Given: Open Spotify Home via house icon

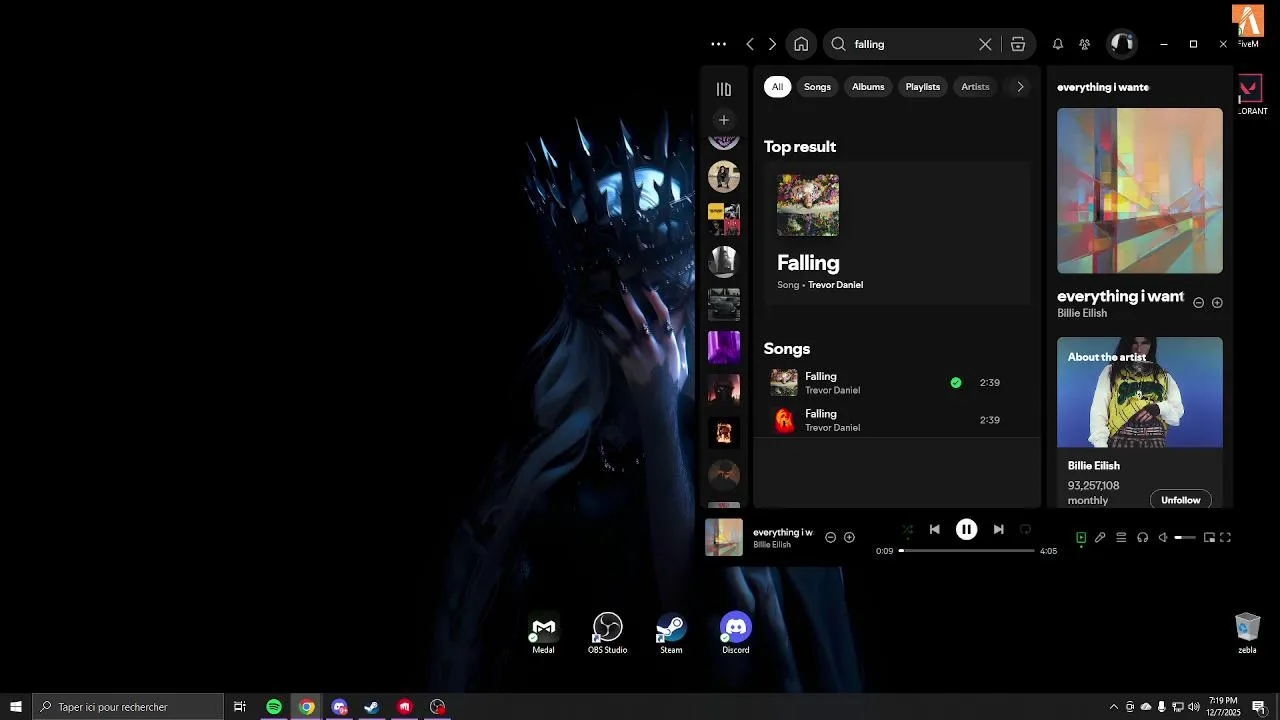Looking at the screenshot, I should point(801,44).
